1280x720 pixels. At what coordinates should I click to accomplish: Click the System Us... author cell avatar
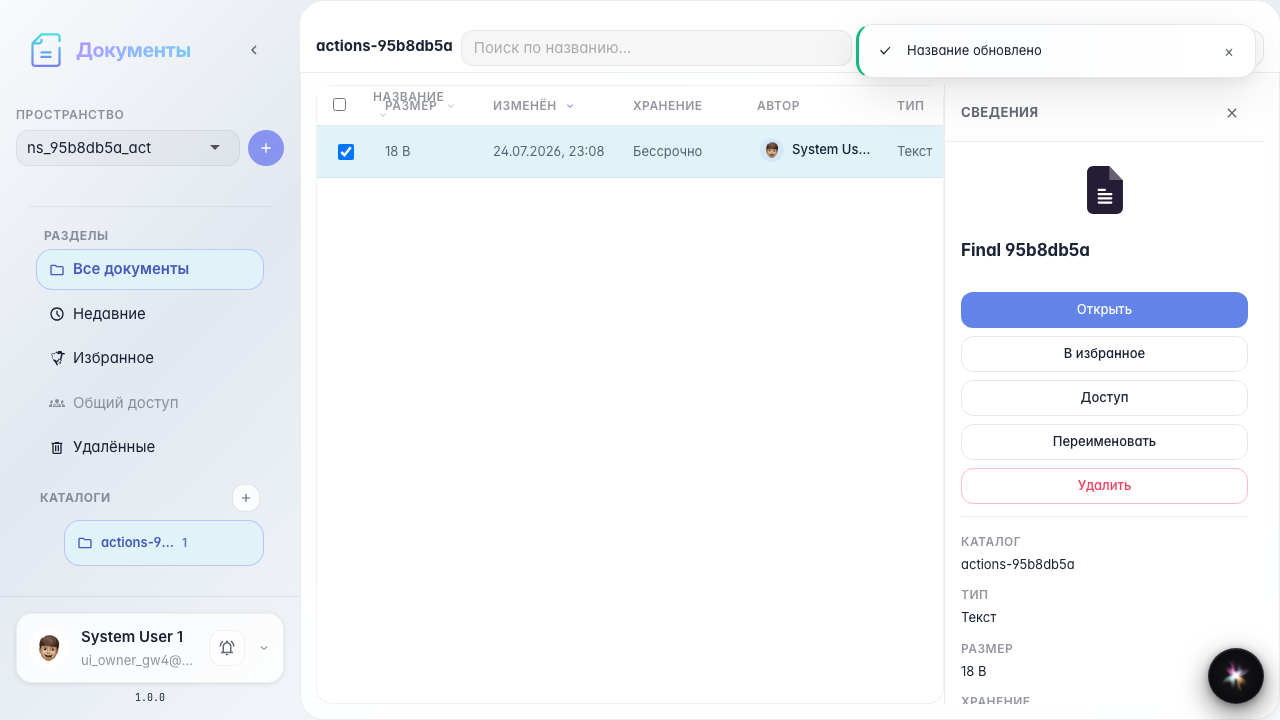click(x=771, y=150)
